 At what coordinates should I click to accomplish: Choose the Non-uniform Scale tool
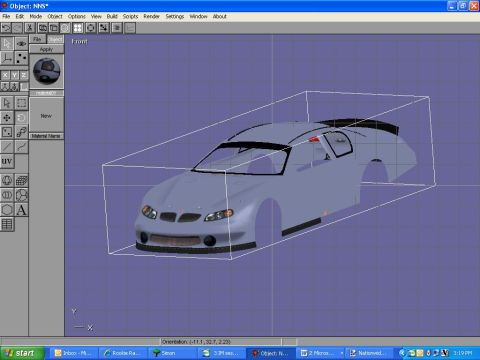[x=7, y=132]
